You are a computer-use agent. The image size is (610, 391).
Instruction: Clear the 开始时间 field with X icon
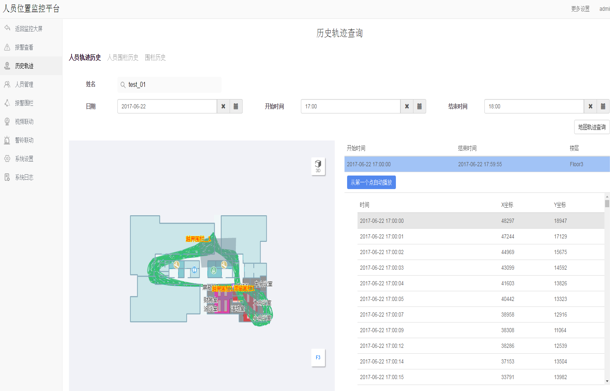pyautogui.click(x=407, y=106)
